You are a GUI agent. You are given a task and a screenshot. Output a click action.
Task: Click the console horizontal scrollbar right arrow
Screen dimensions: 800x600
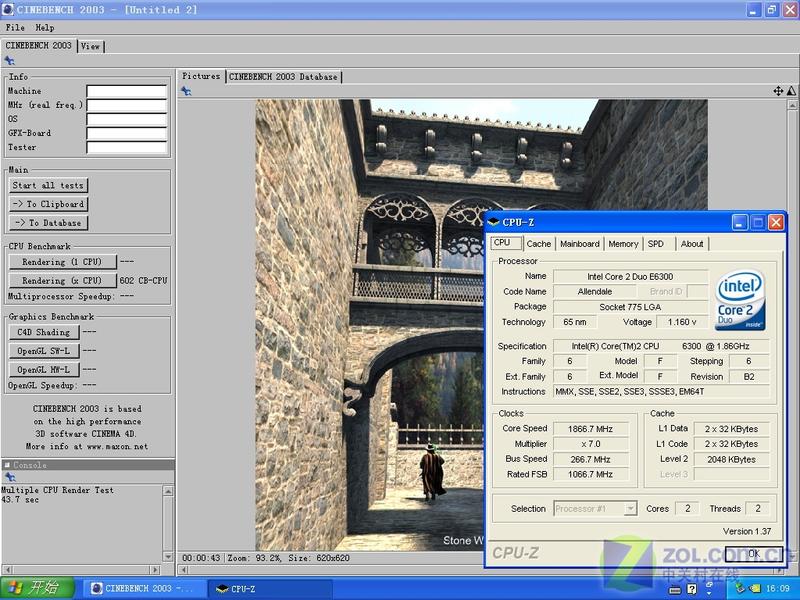coord(155,569)
